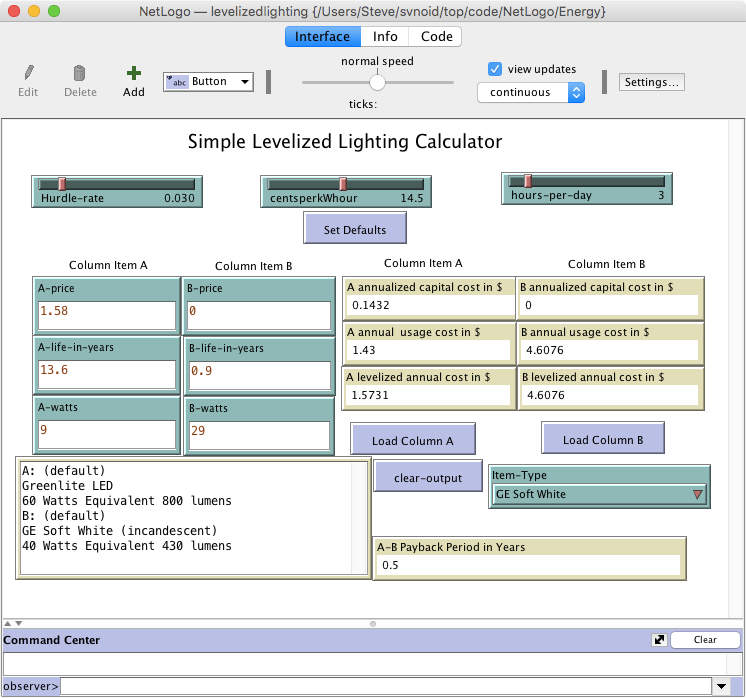Open the observer command history dropdown arrow
Screen dimensions: 746x698
[721, 686]
